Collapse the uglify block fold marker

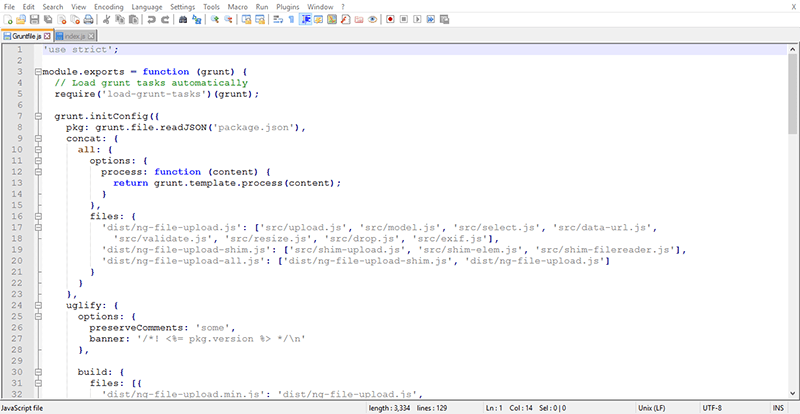38,305
